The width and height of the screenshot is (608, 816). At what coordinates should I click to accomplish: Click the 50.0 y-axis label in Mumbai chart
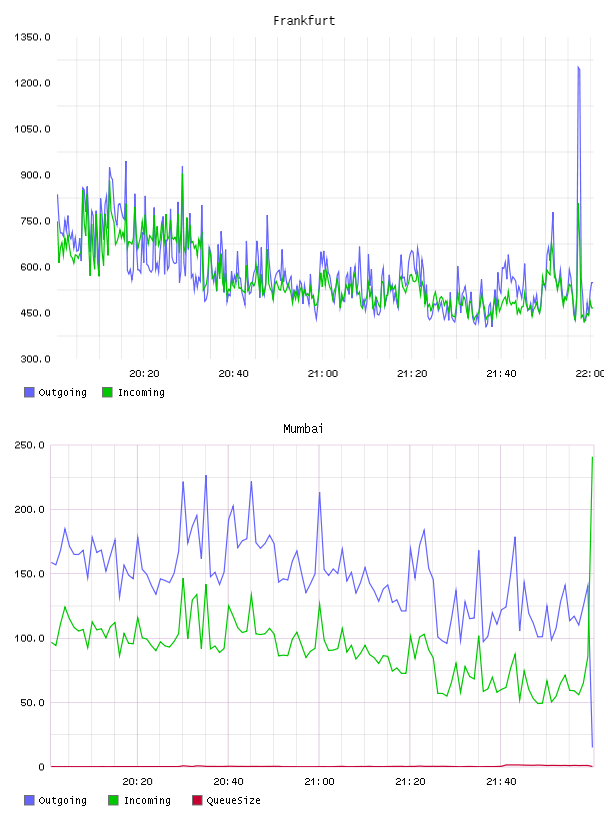32,703
